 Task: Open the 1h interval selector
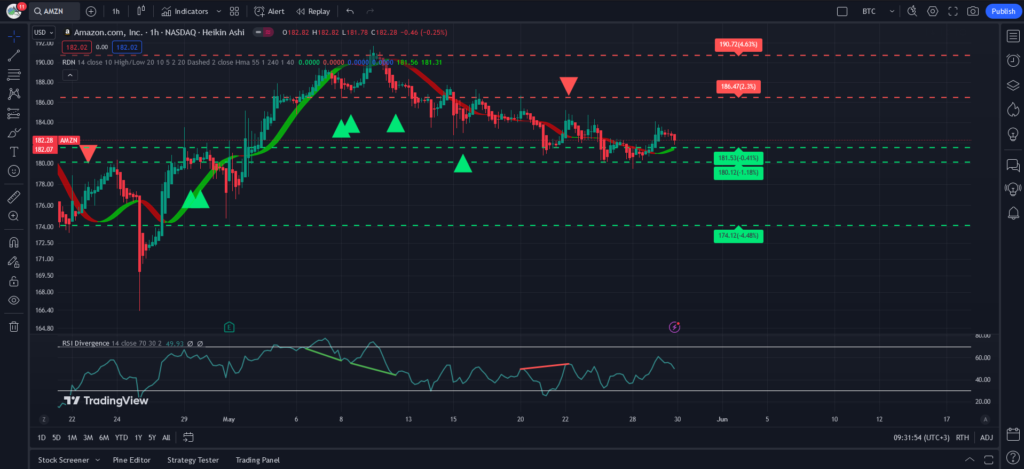116,11
